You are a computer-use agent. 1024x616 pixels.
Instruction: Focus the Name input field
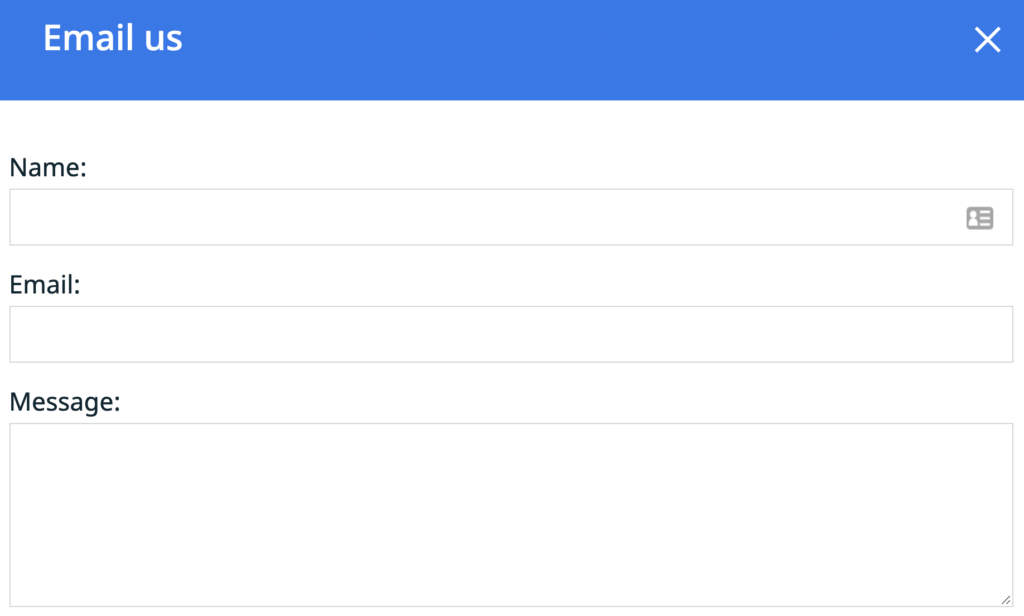(511, 217)
